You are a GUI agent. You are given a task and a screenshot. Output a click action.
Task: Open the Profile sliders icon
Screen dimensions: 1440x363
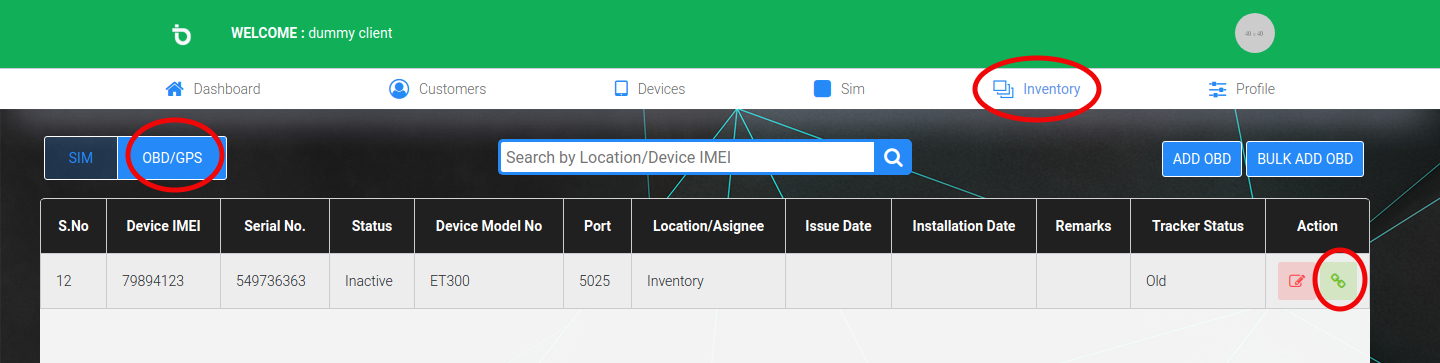point(1218,89)
